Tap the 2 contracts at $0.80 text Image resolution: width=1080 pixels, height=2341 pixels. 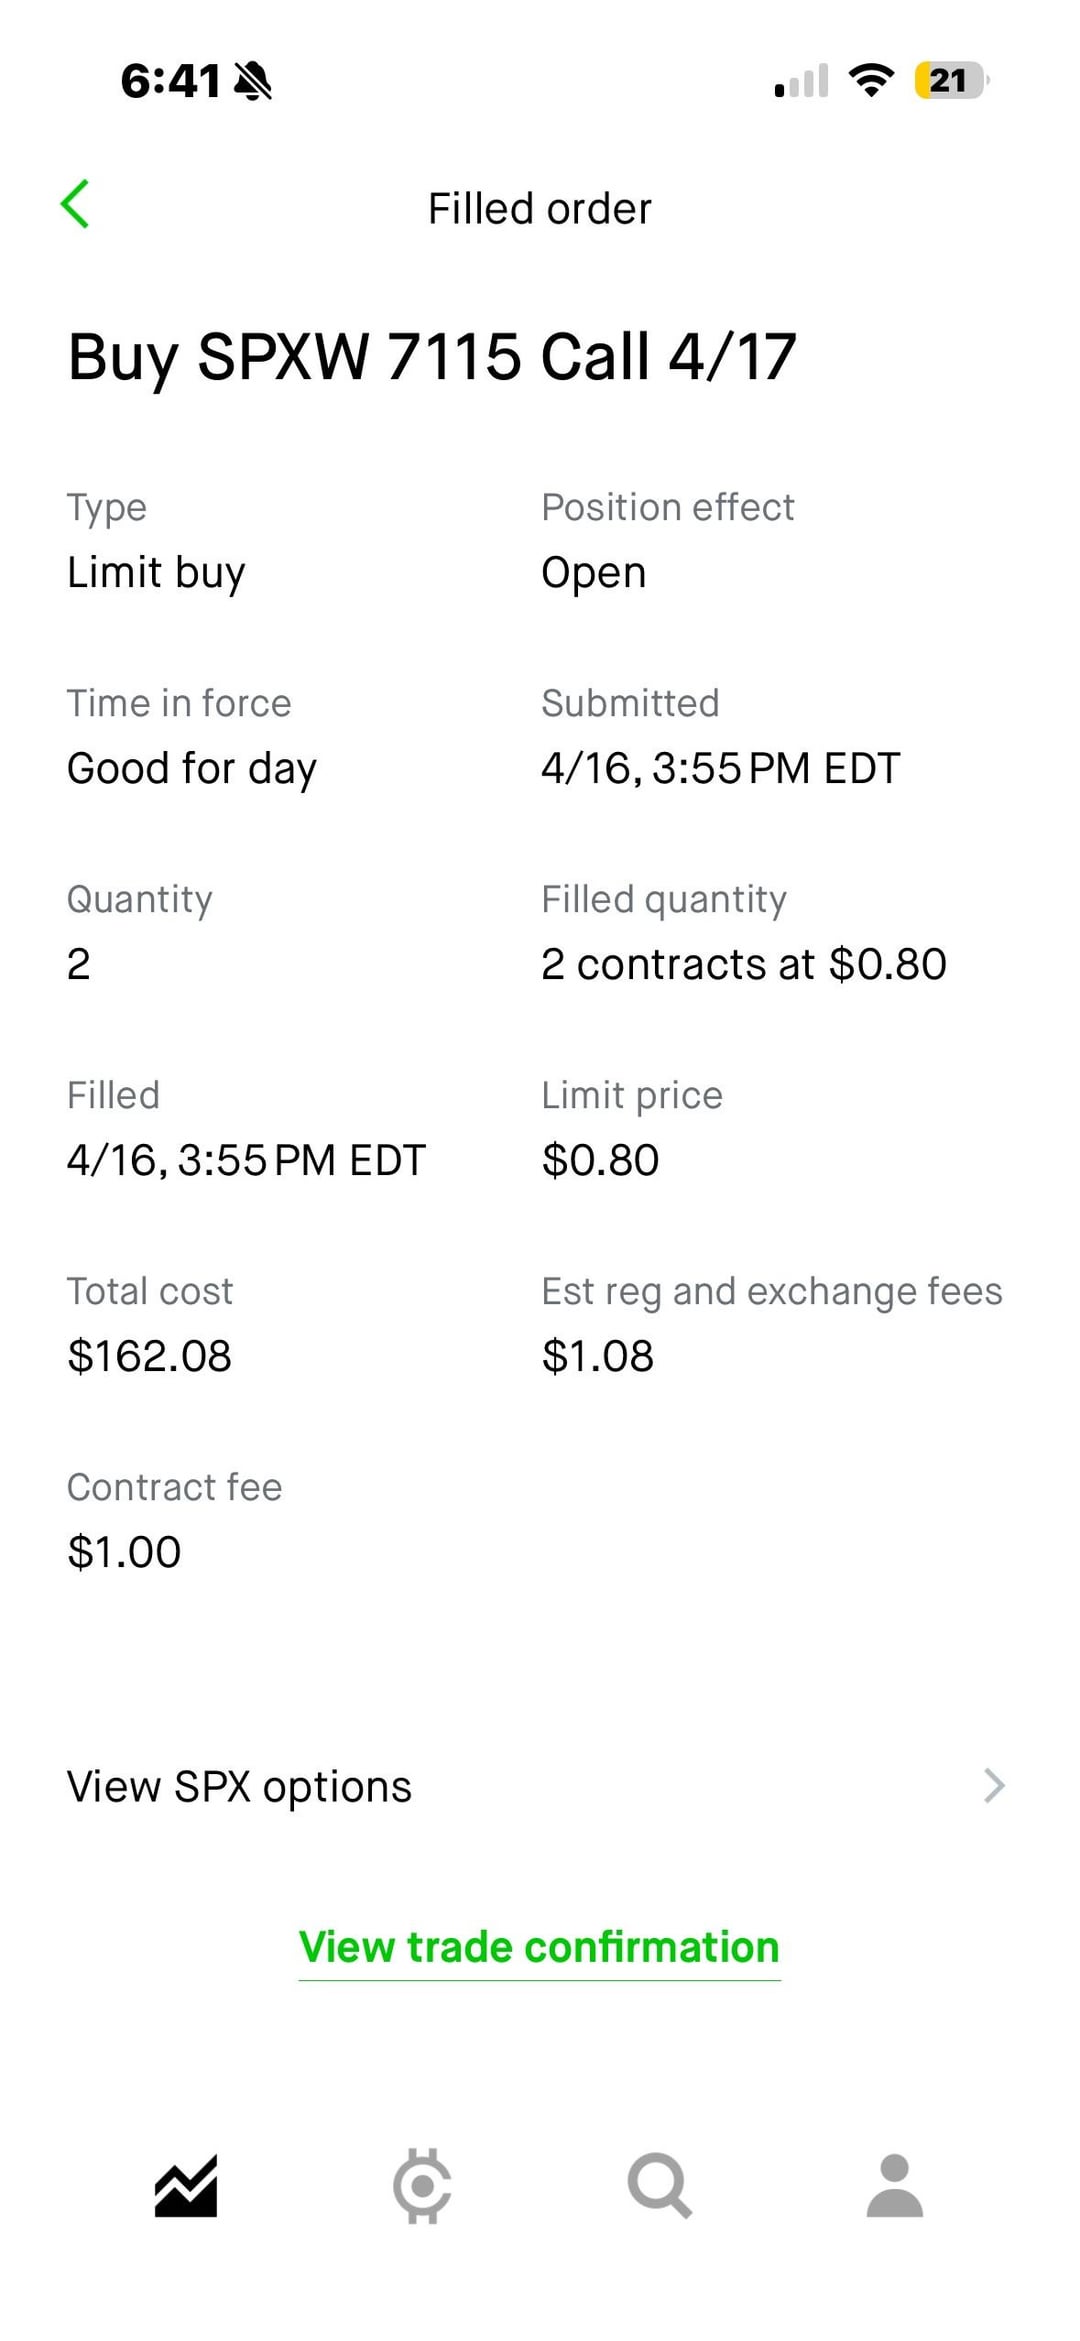[x=743, y=964]
